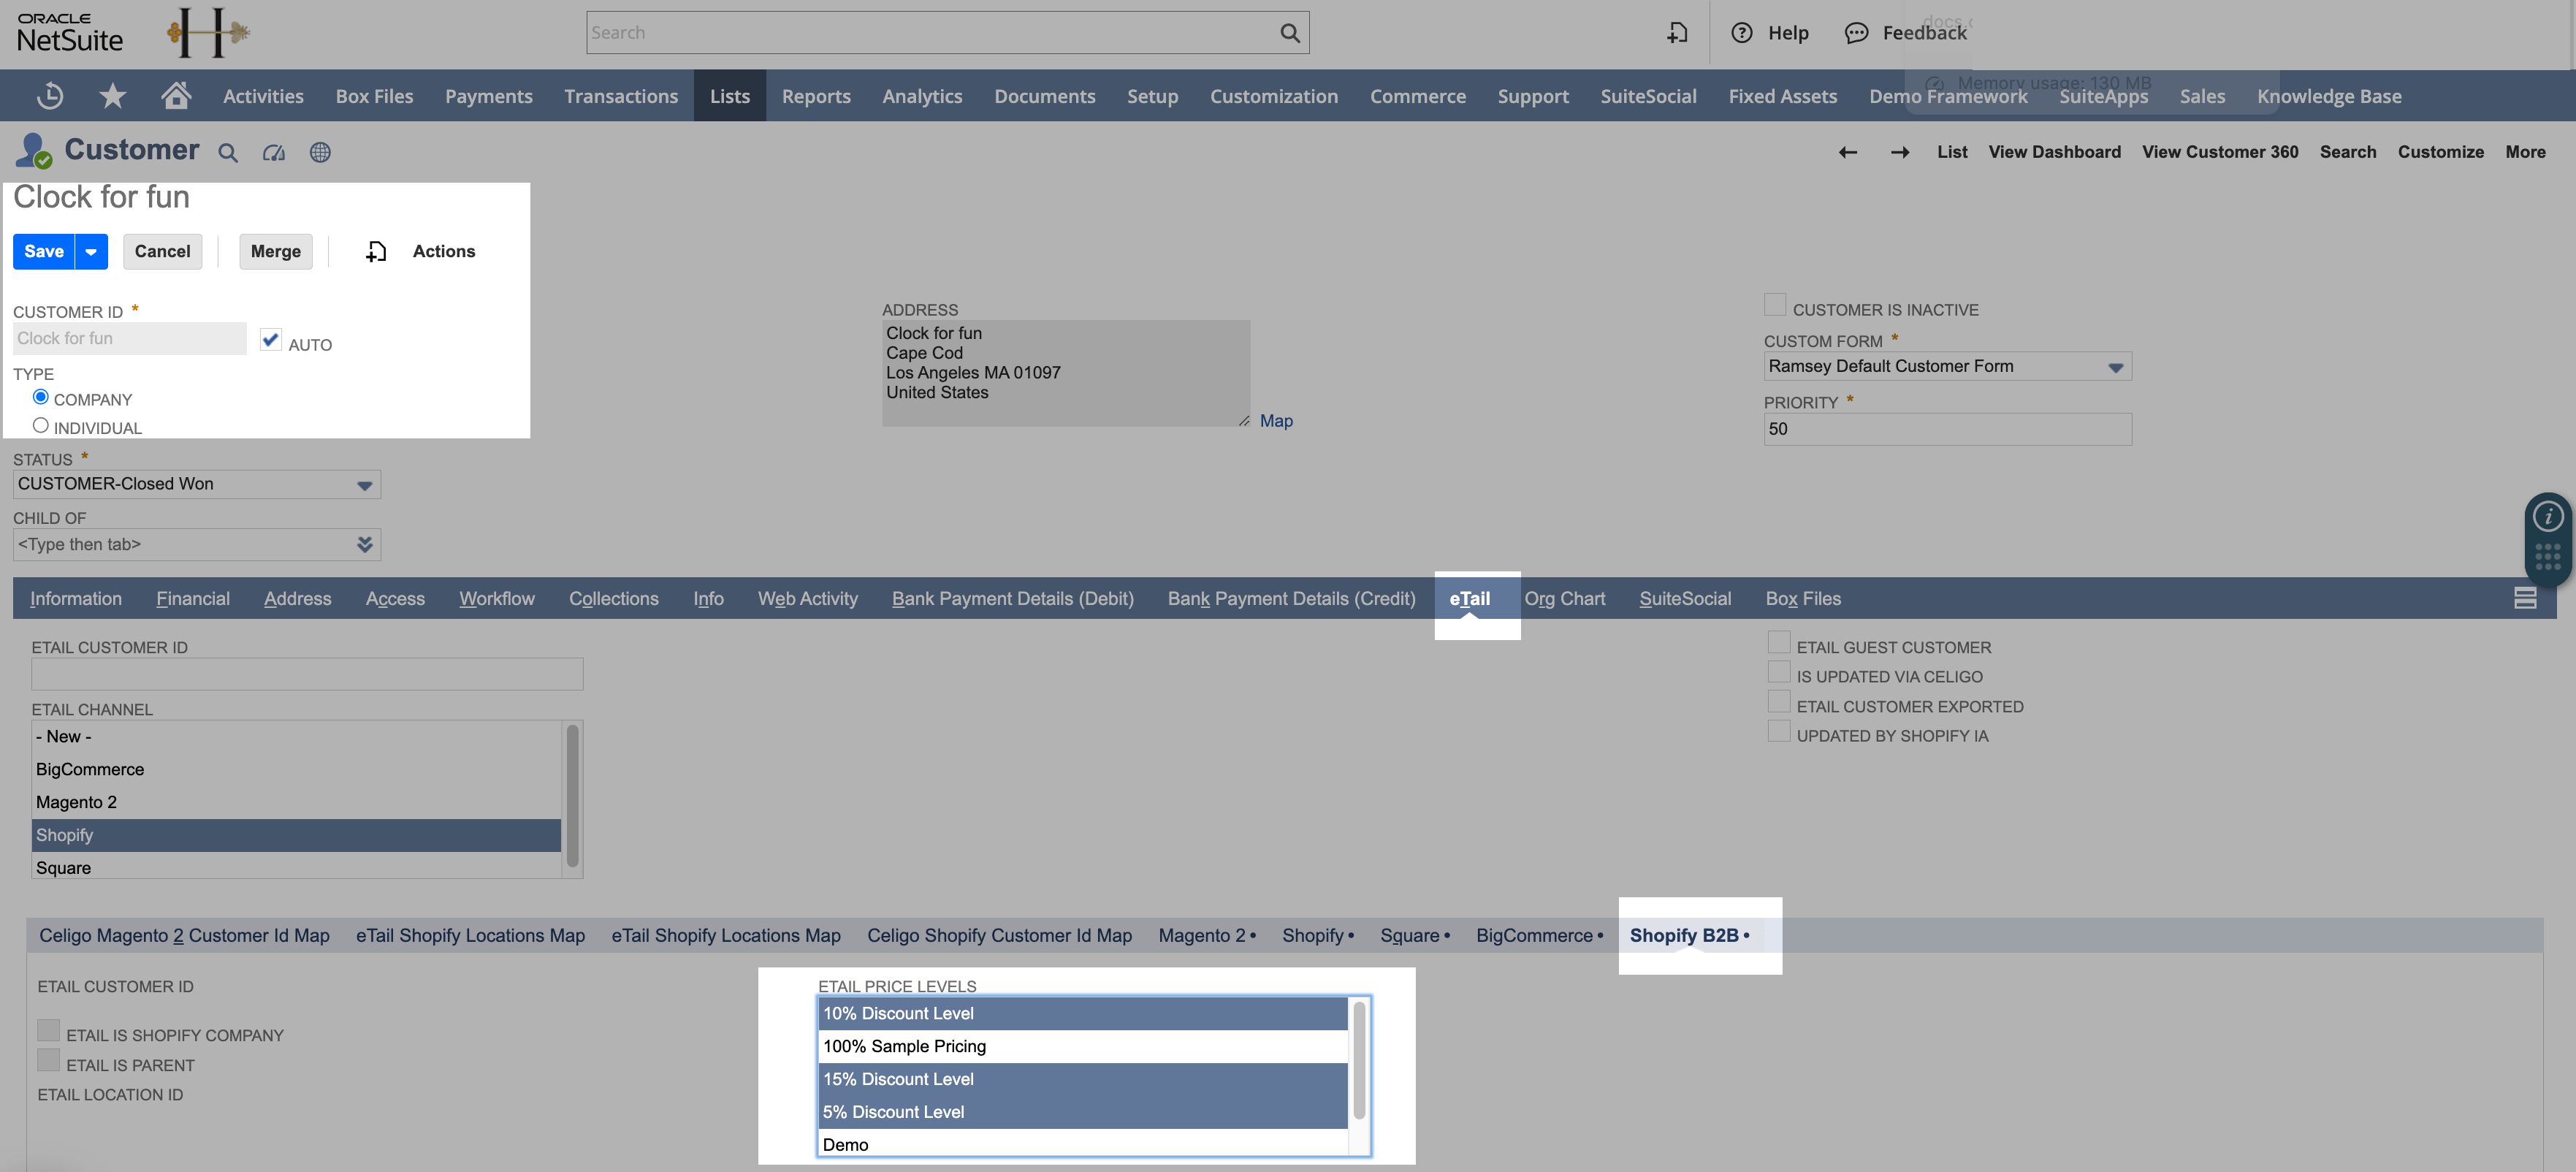Screen dimensions: 2576x1172
Task: Open the Magento 2 subtab
Action: pyautogui.click(x=1207, y=936)
